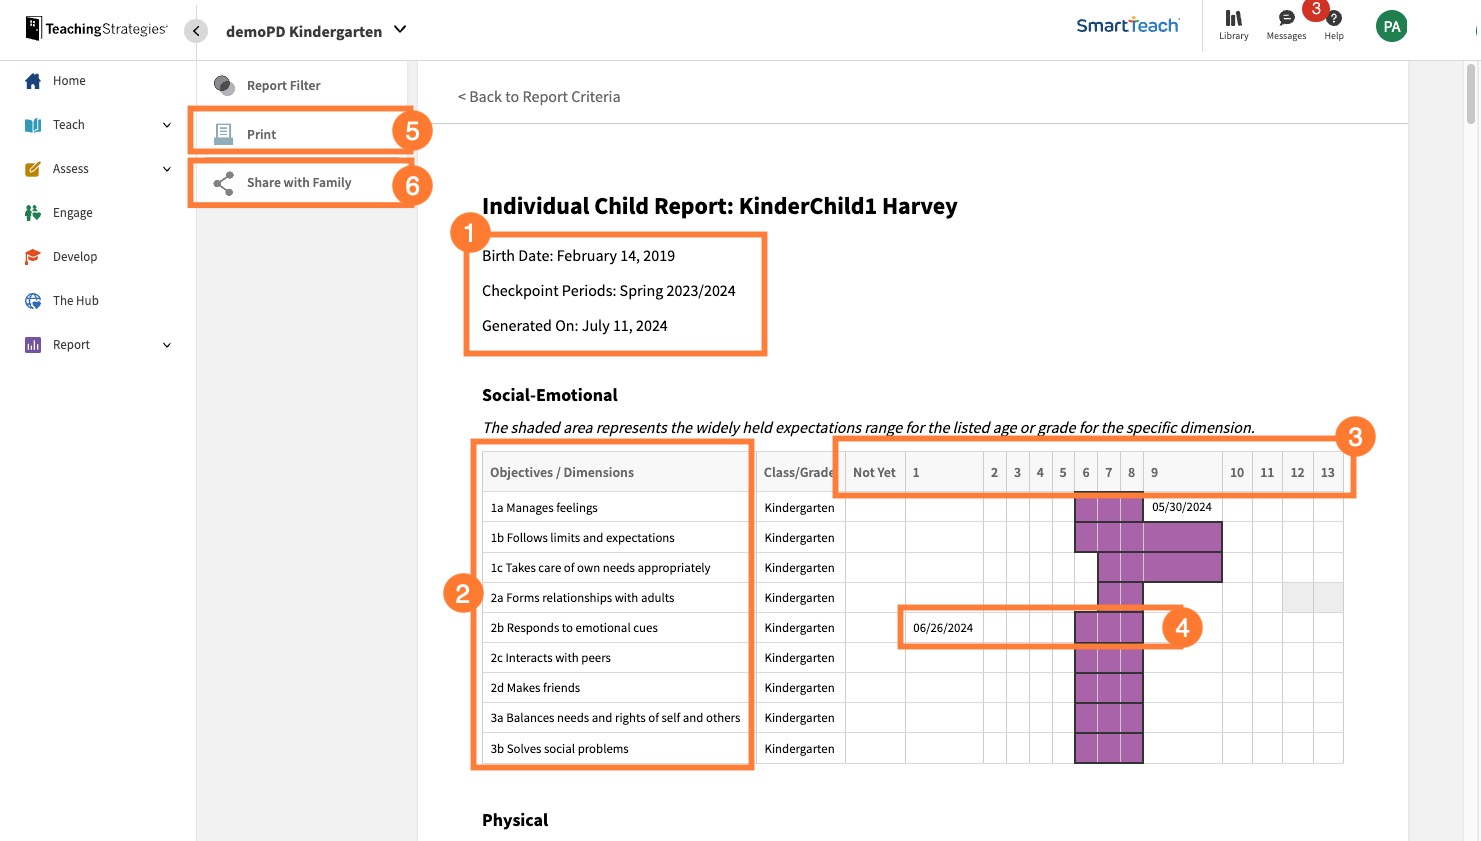Screen dimensions: 1481x841
Task: Expand the Teach menu chevron
Action: click(166, 124)
